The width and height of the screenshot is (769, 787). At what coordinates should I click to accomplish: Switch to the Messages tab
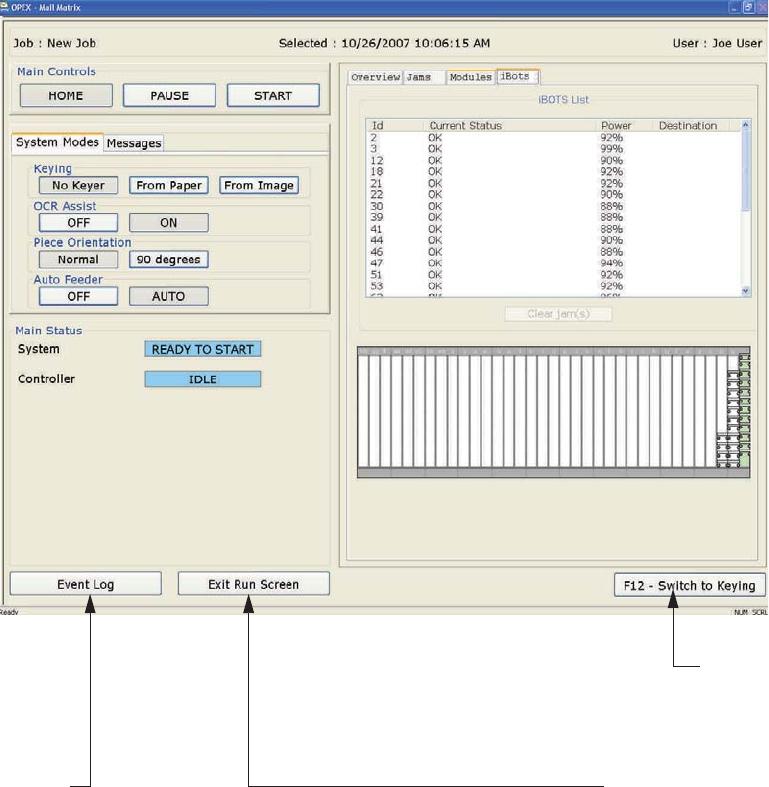click(x=134, y=143)
